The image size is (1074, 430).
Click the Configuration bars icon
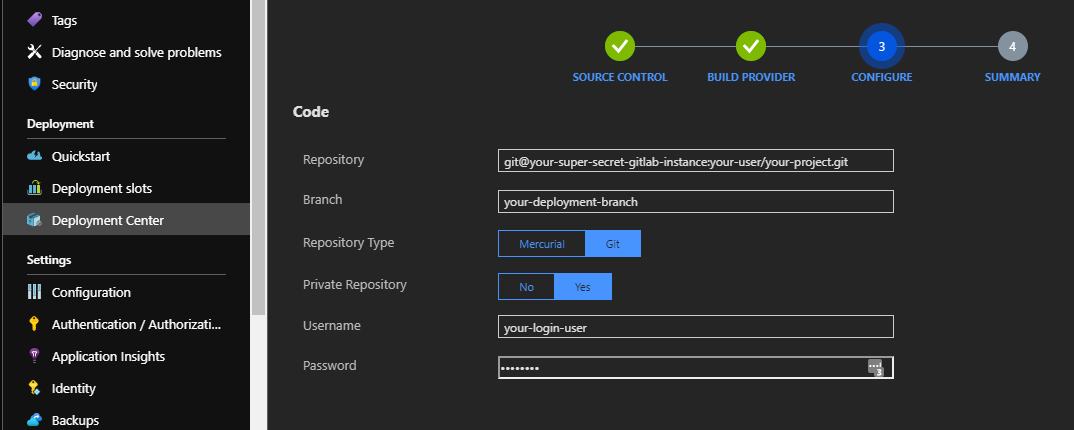point(34,292)
